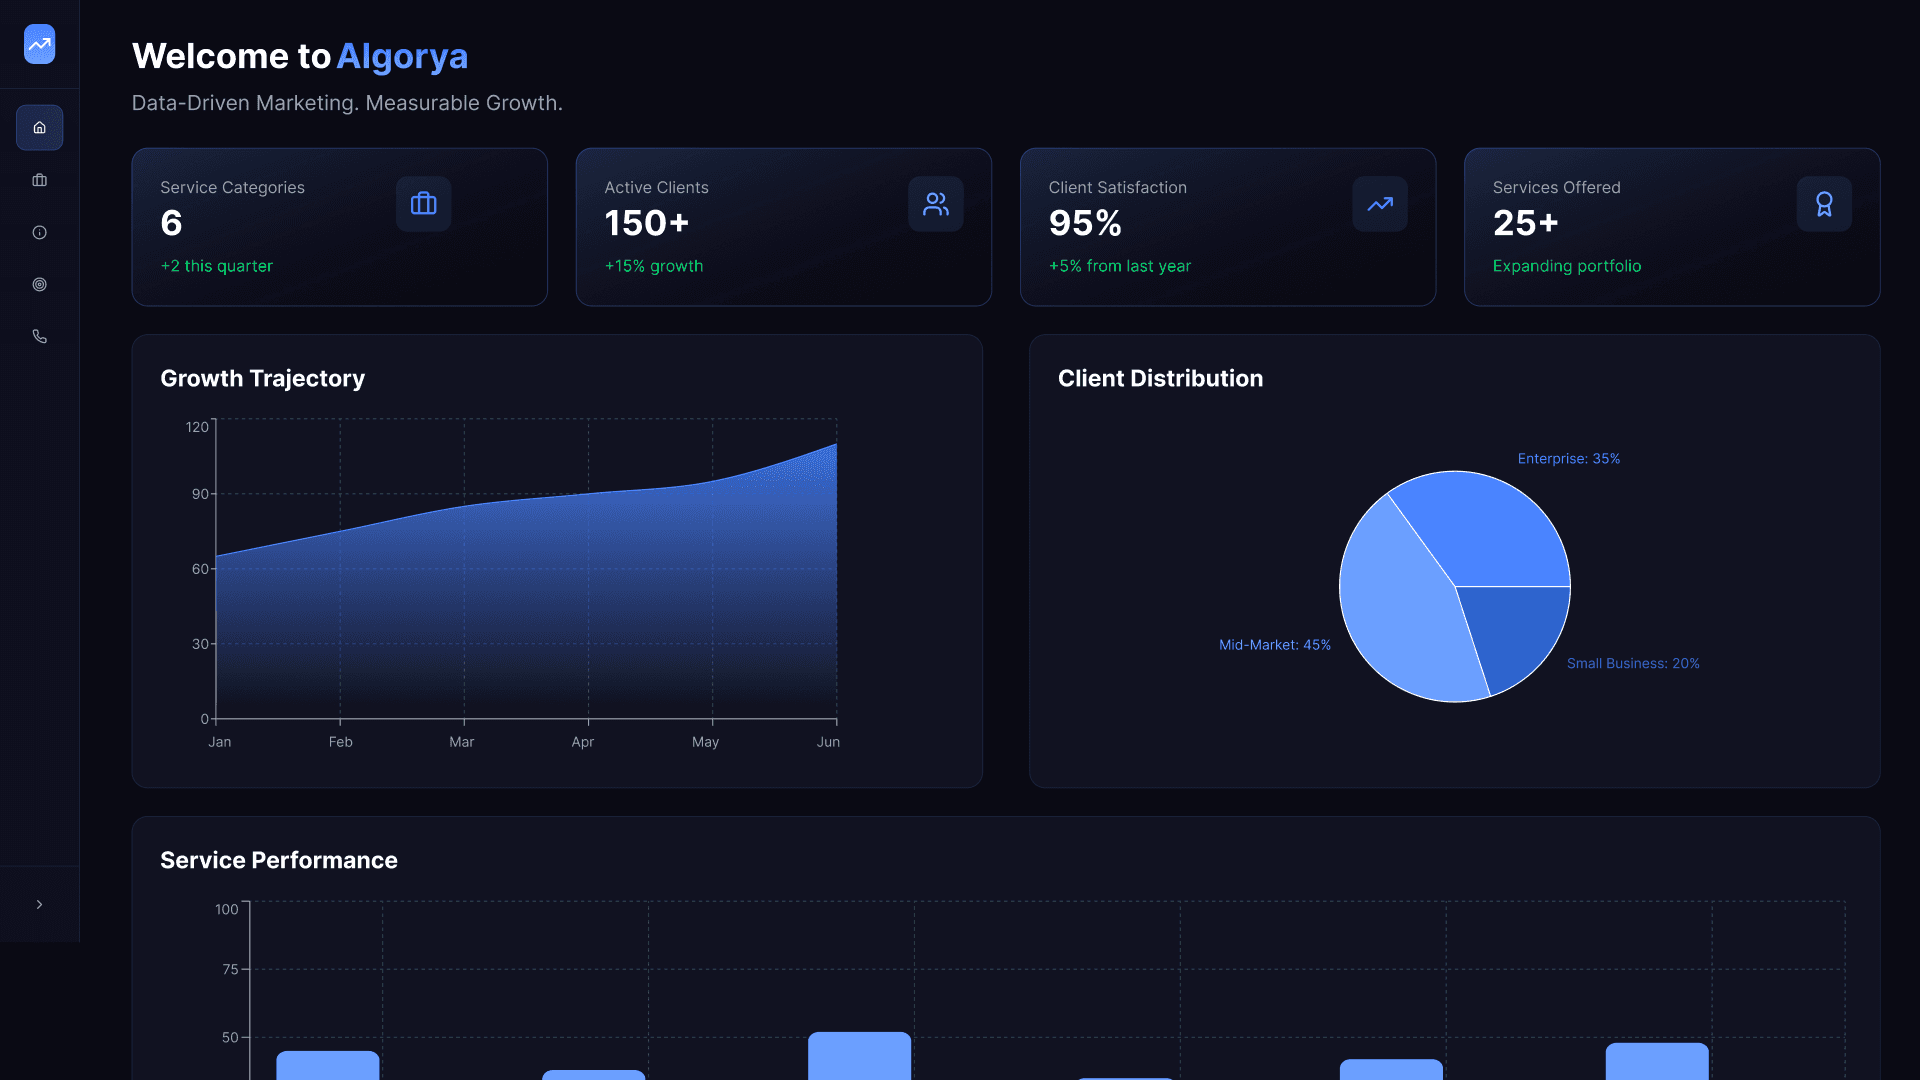Click the first Service Performance bar
Image resolution: width=1920 pixels, height=1080 pixels.
pyautogui.click(x=327, y=1065)
